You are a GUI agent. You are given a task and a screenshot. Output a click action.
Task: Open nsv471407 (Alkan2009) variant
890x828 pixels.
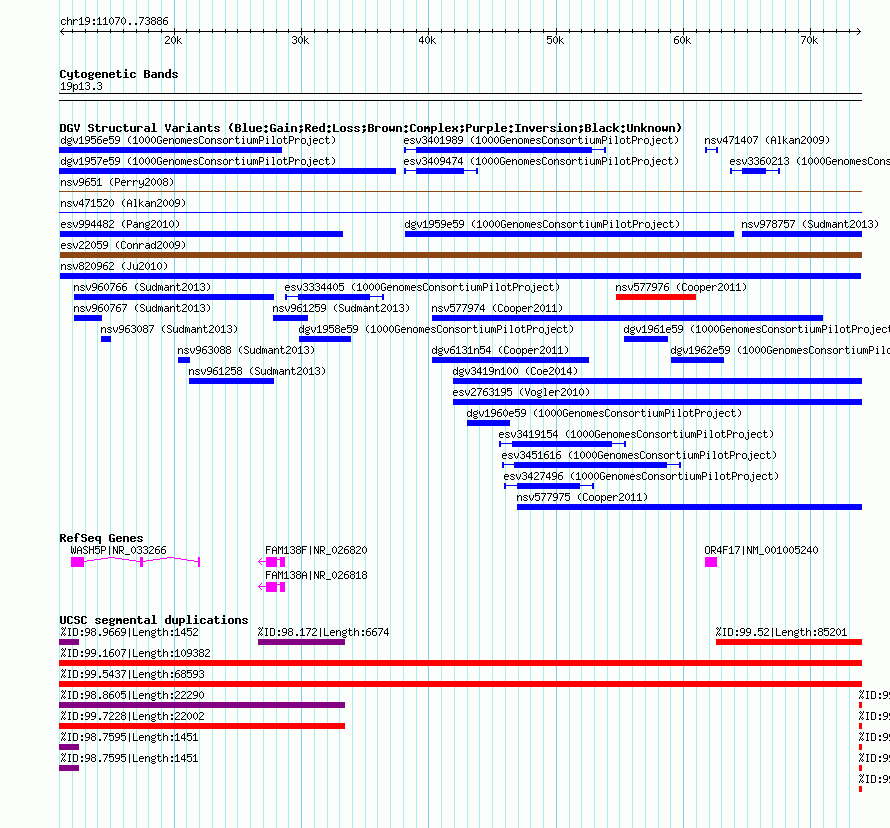coord(711,150)
